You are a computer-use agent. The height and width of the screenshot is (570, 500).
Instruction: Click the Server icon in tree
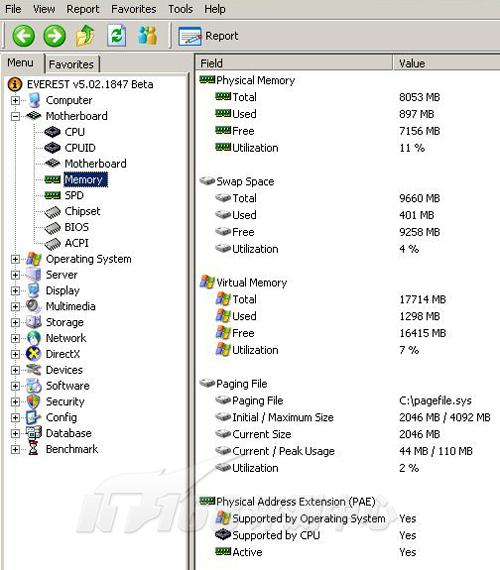tap(34, 274)
